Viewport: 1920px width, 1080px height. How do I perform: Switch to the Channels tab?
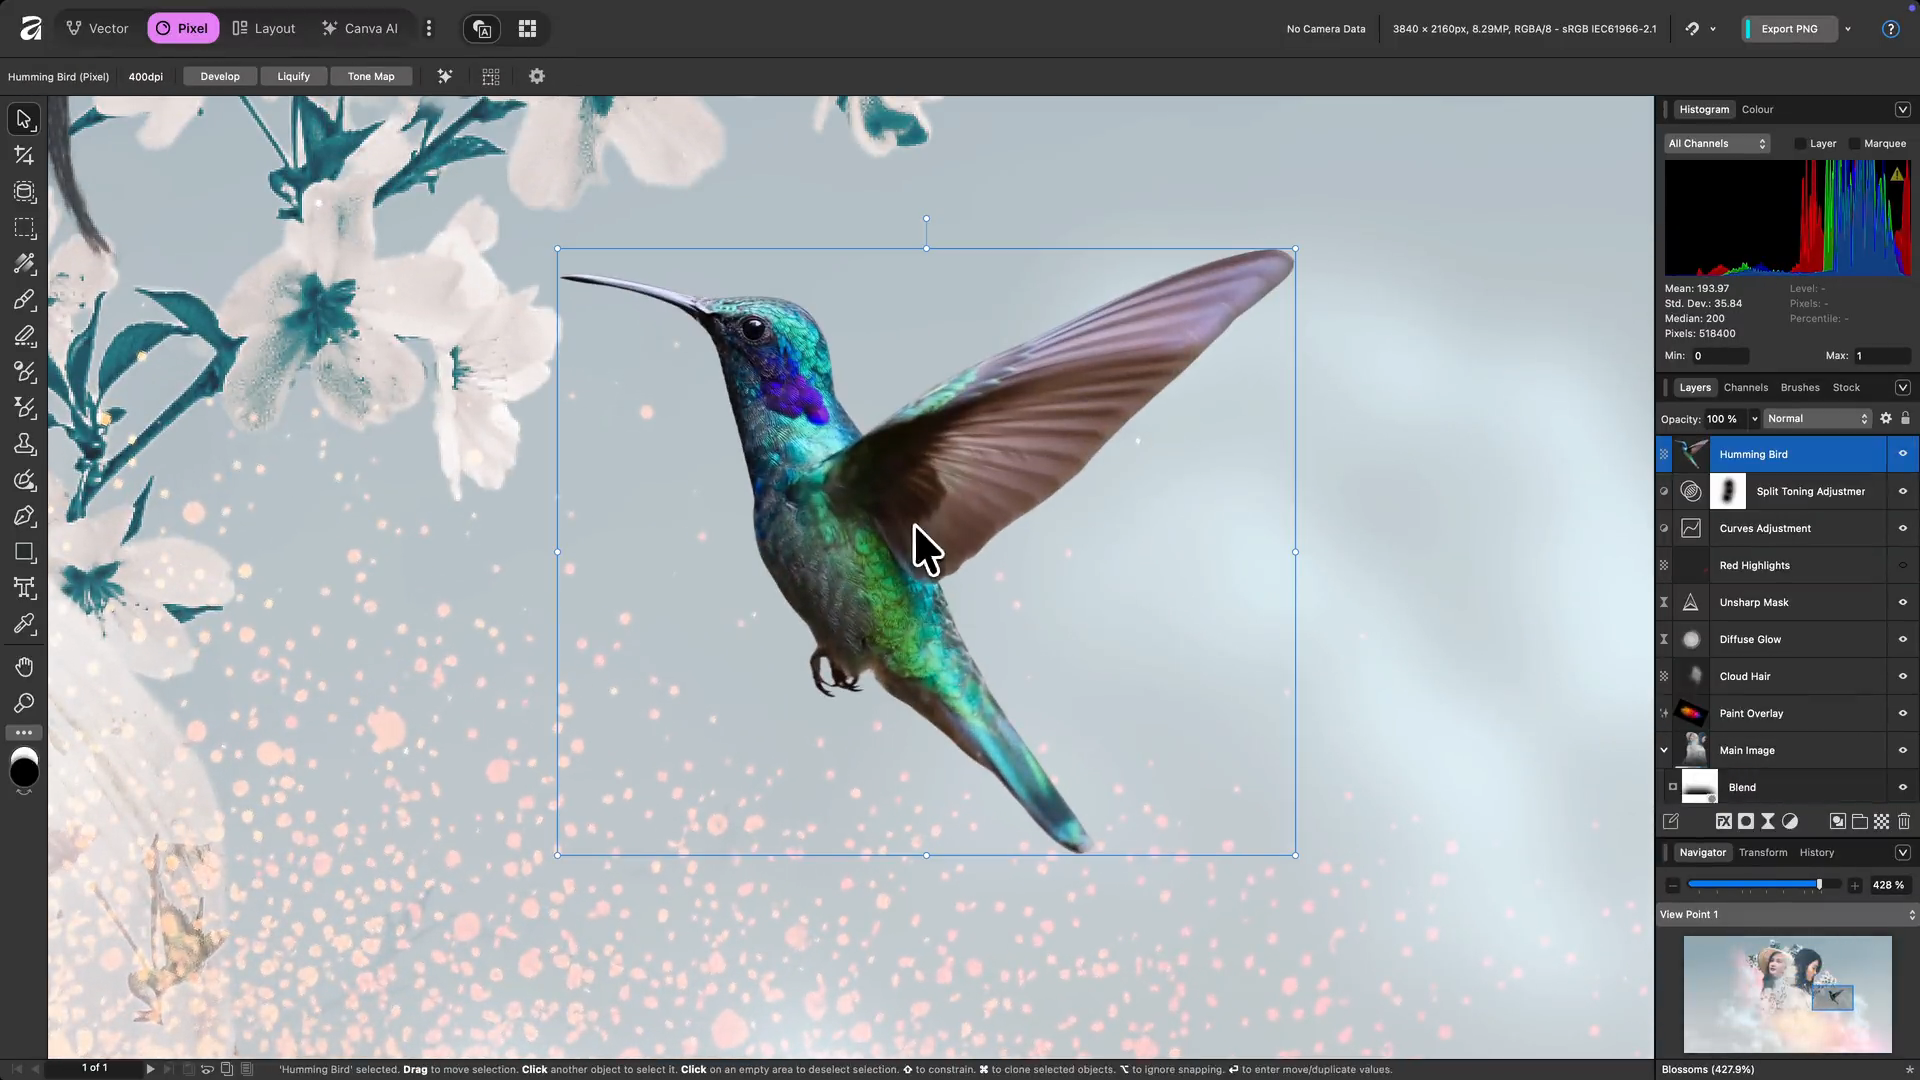(1746, 387)
